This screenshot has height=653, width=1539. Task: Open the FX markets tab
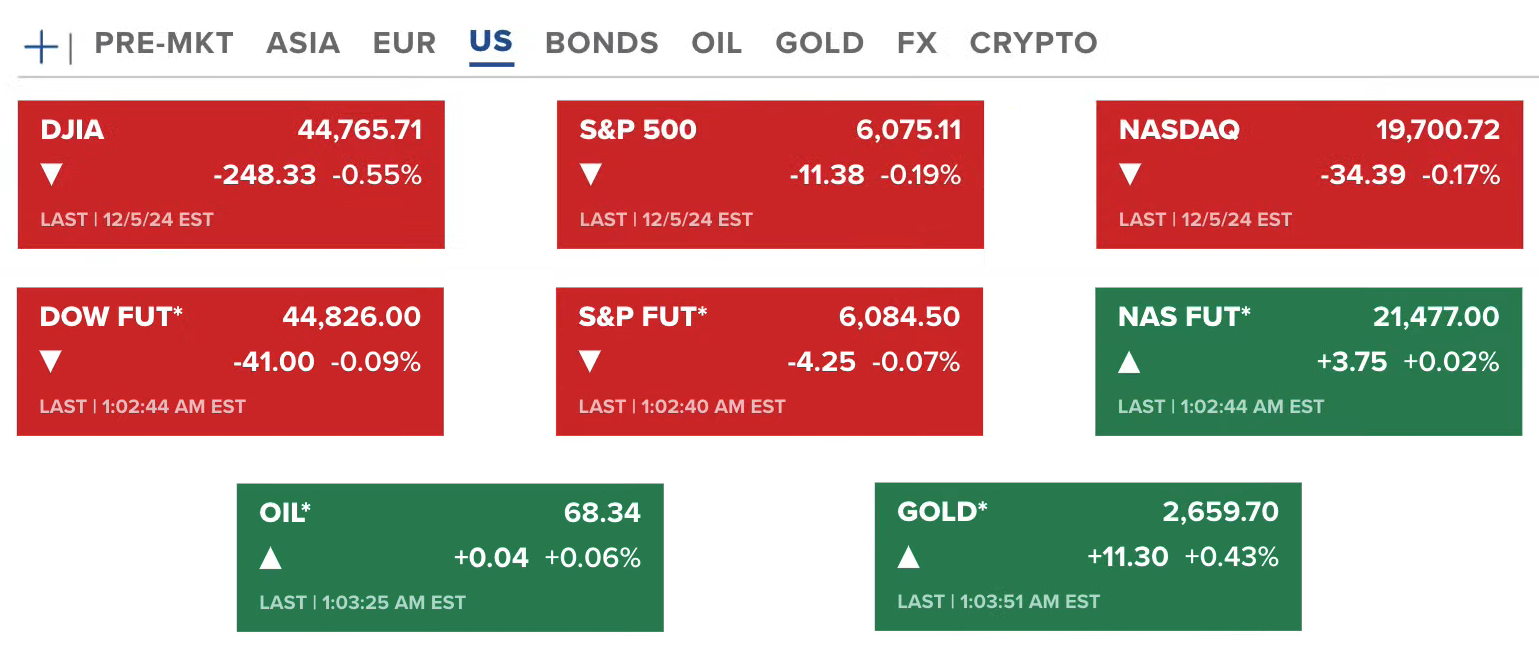pyautogui.click(x=917, y=43)
